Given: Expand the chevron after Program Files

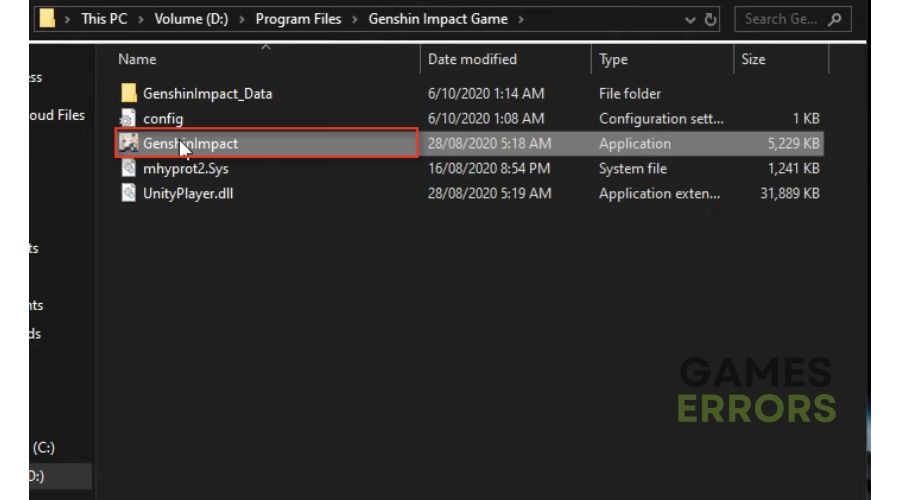Looking at the screenshot, I should [355, 20].
